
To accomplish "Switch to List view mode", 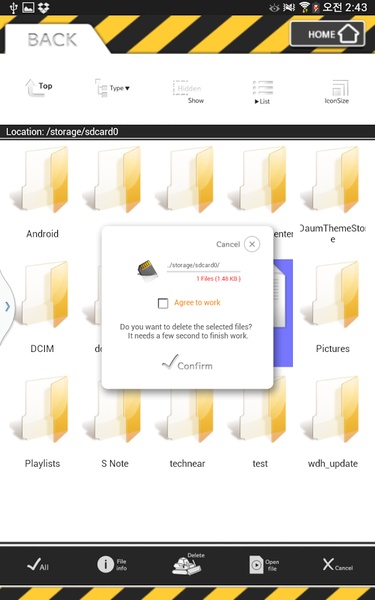I will 263,92.
